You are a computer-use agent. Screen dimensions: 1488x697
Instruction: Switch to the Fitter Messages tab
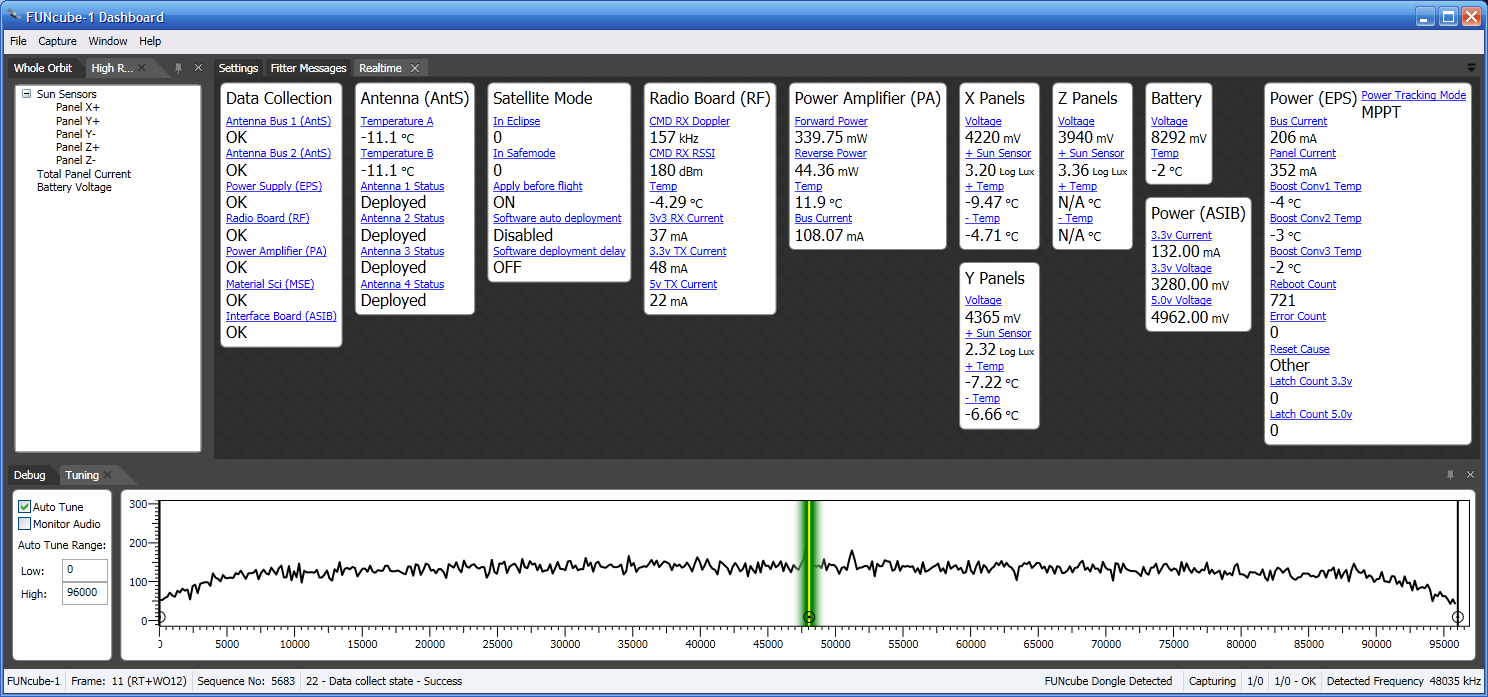[x=308, y=68]
